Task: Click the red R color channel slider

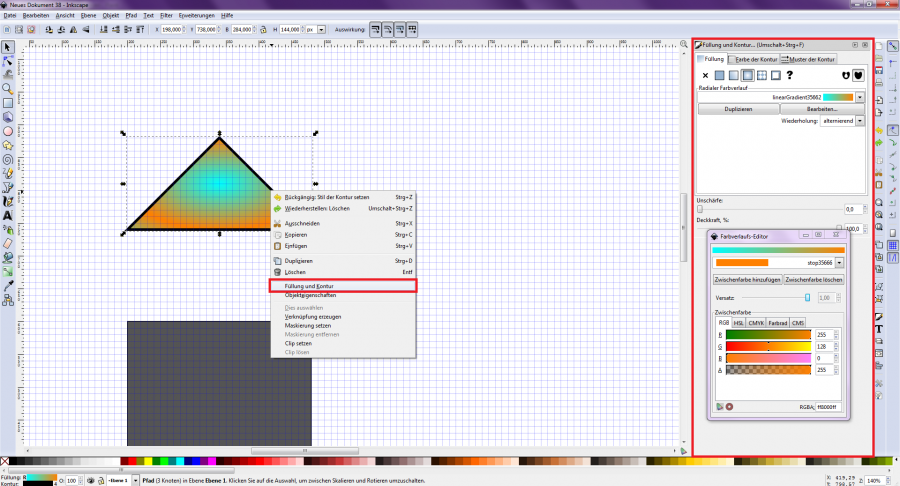Action: click(x=768, y=335)
